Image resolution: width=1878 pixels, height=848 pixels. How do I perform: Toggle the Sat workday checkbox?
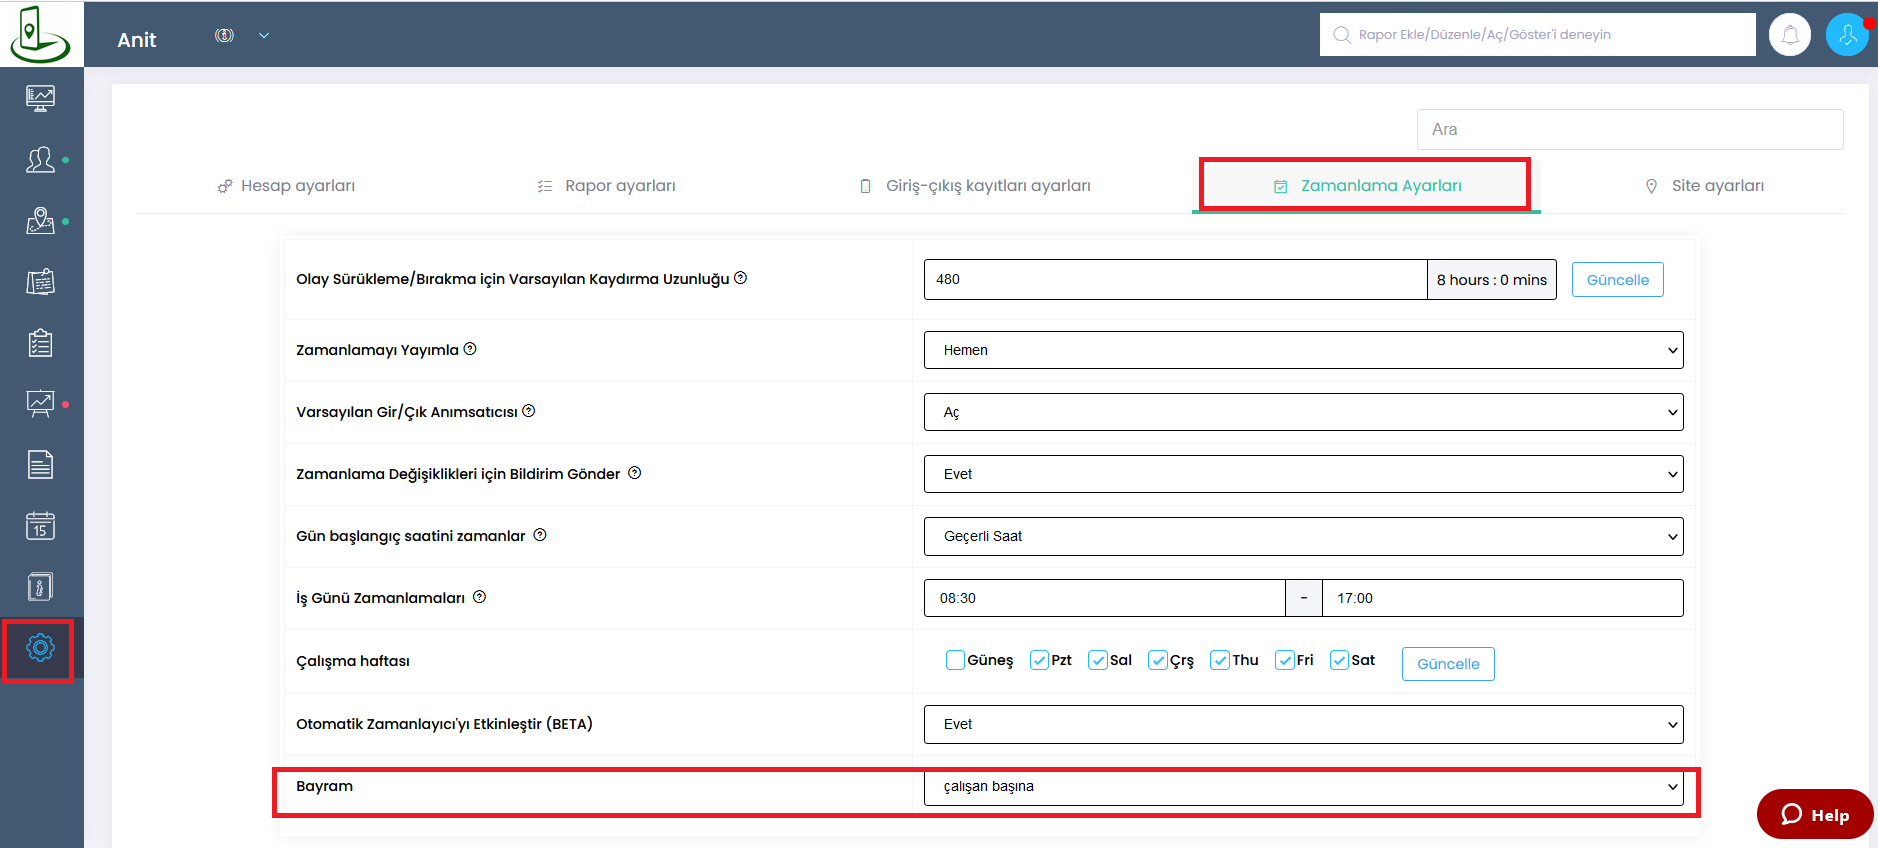click(1339, 660)
